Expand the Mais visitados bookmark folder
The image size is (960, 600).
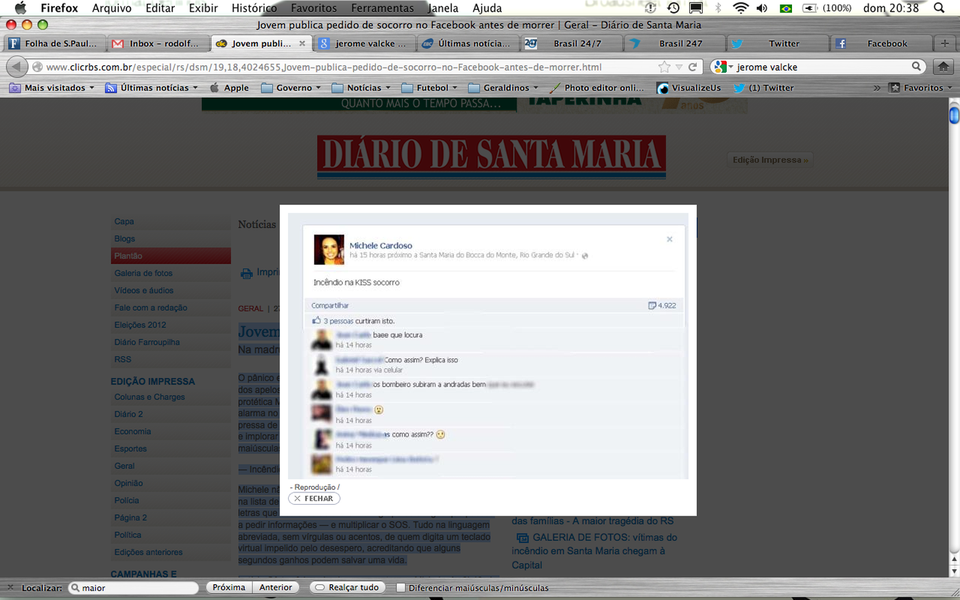coord(52,88)
